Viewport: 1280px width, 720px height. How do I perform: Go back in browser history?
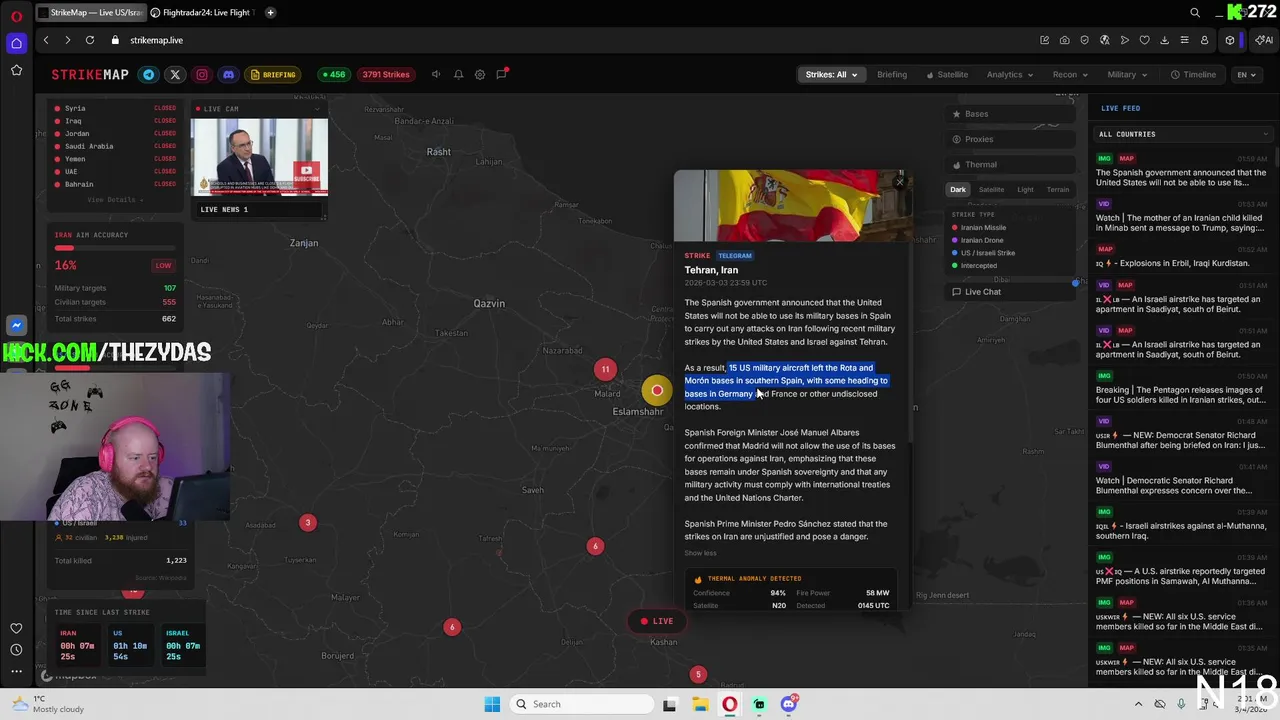46,40
